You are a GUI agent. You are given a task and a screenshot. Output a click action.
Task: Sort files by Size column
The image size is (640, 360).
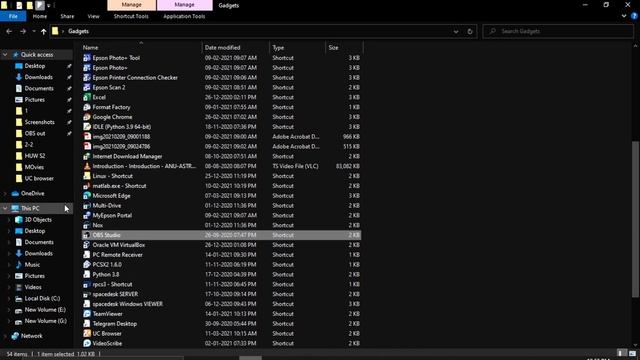coord(344,48)
